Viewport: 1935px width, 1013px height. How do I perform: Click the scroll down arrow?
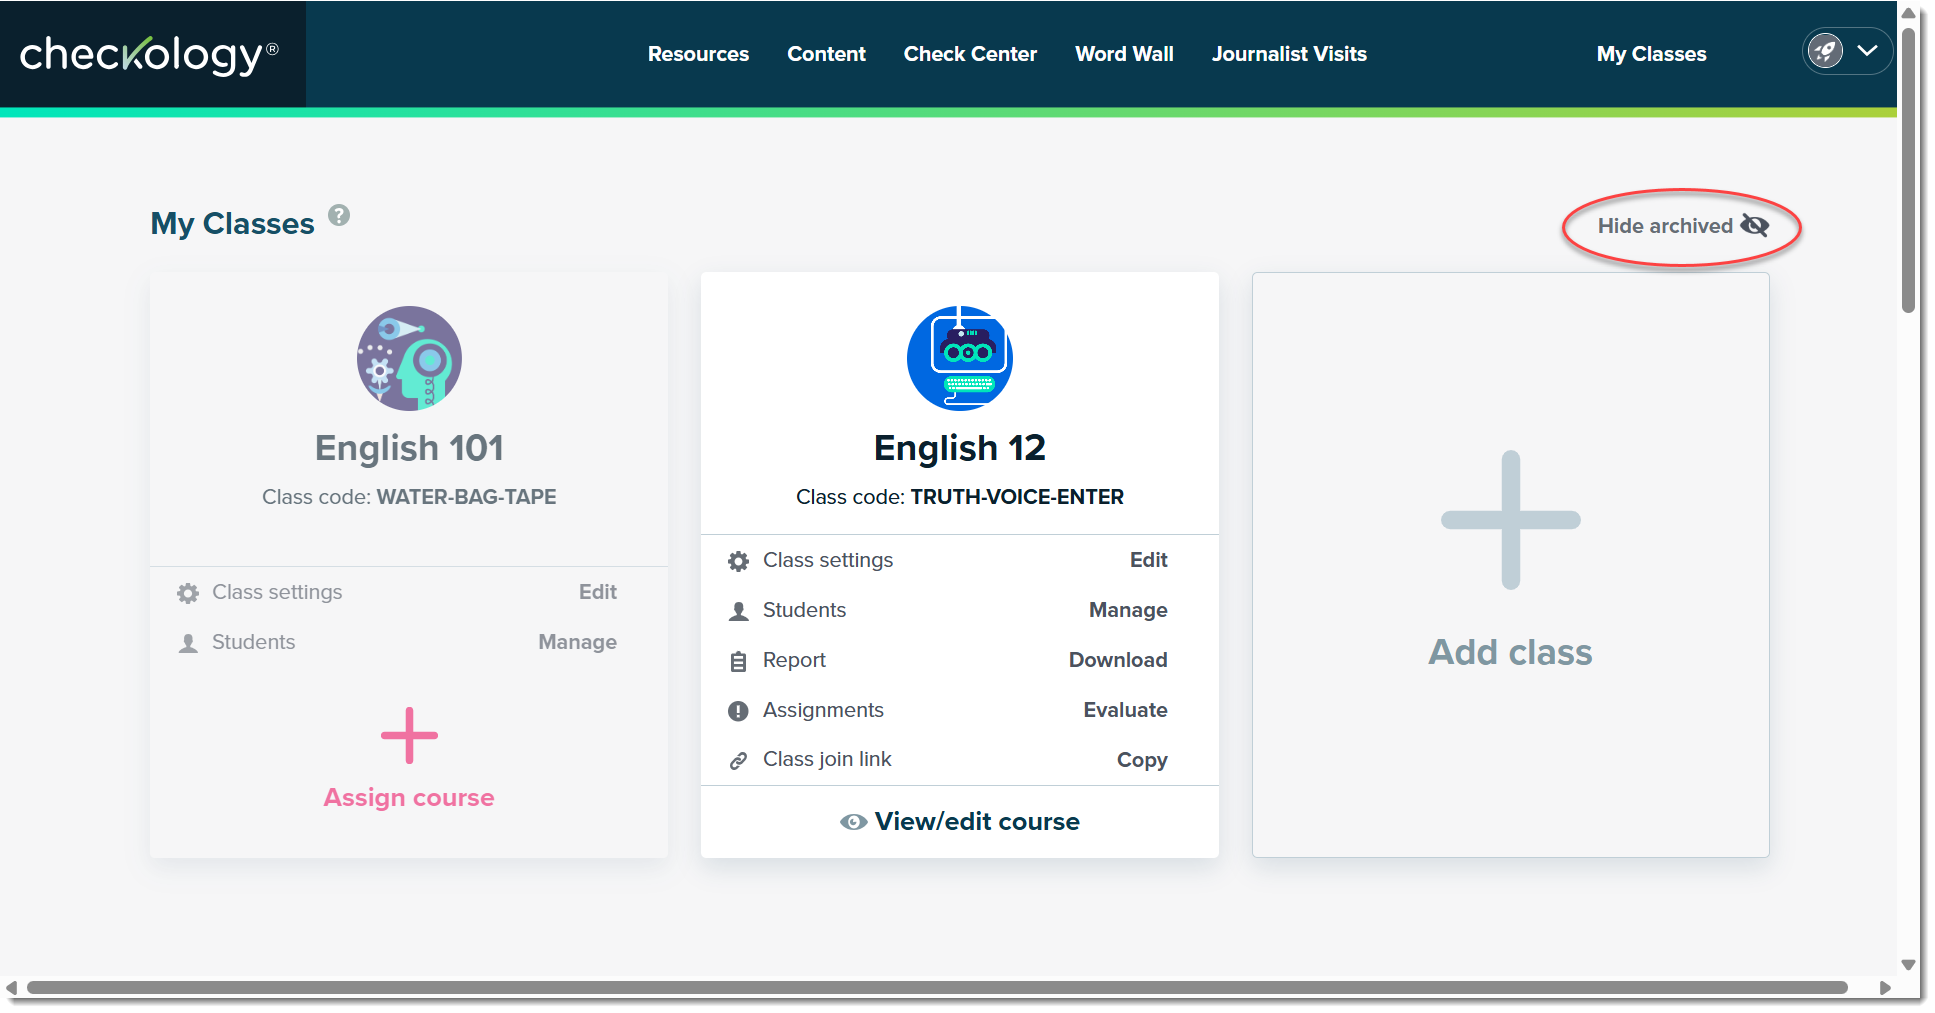(1908, 965)
